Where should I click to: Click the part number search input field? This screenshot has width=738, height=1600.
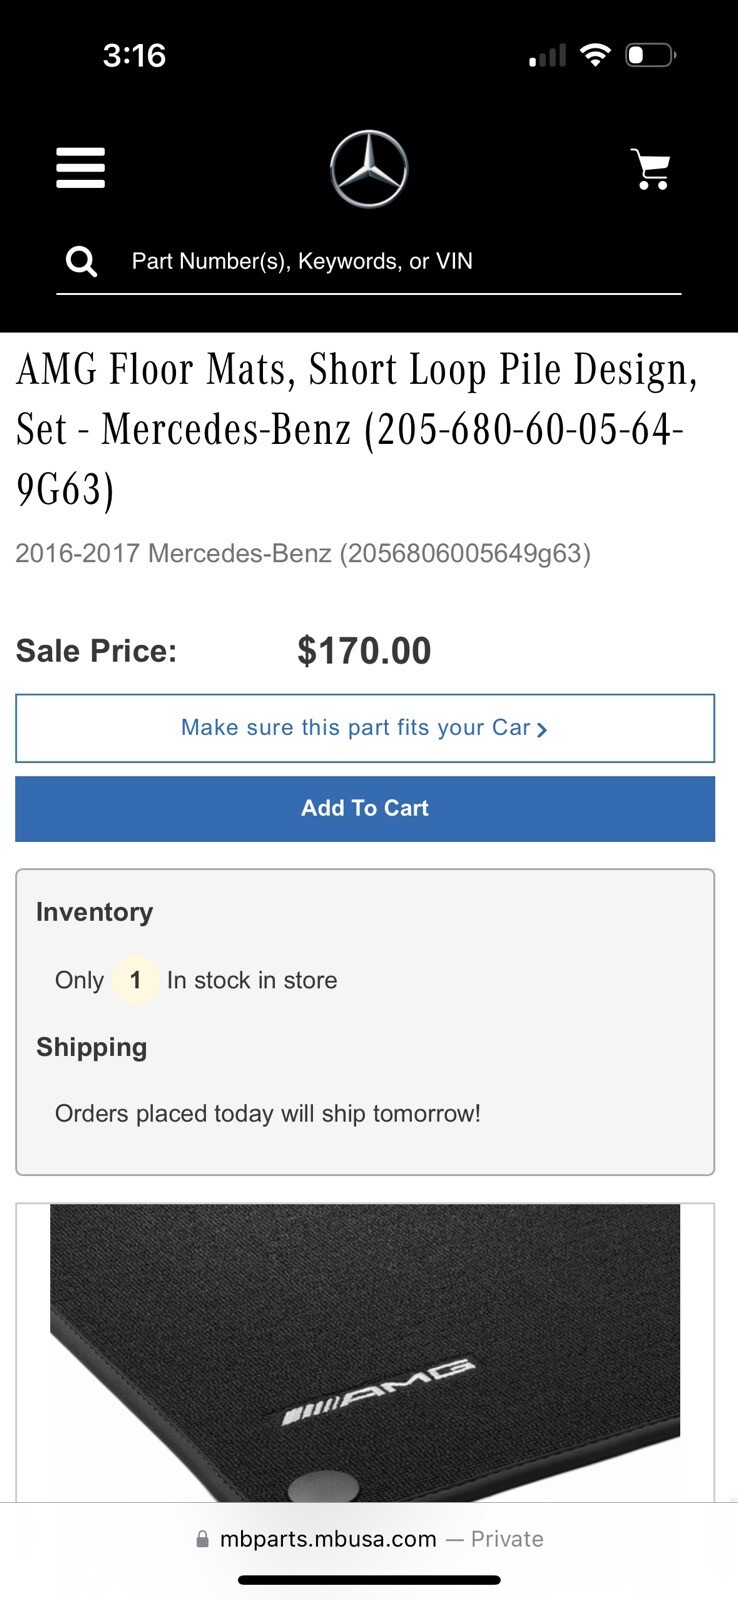(400, 260)
